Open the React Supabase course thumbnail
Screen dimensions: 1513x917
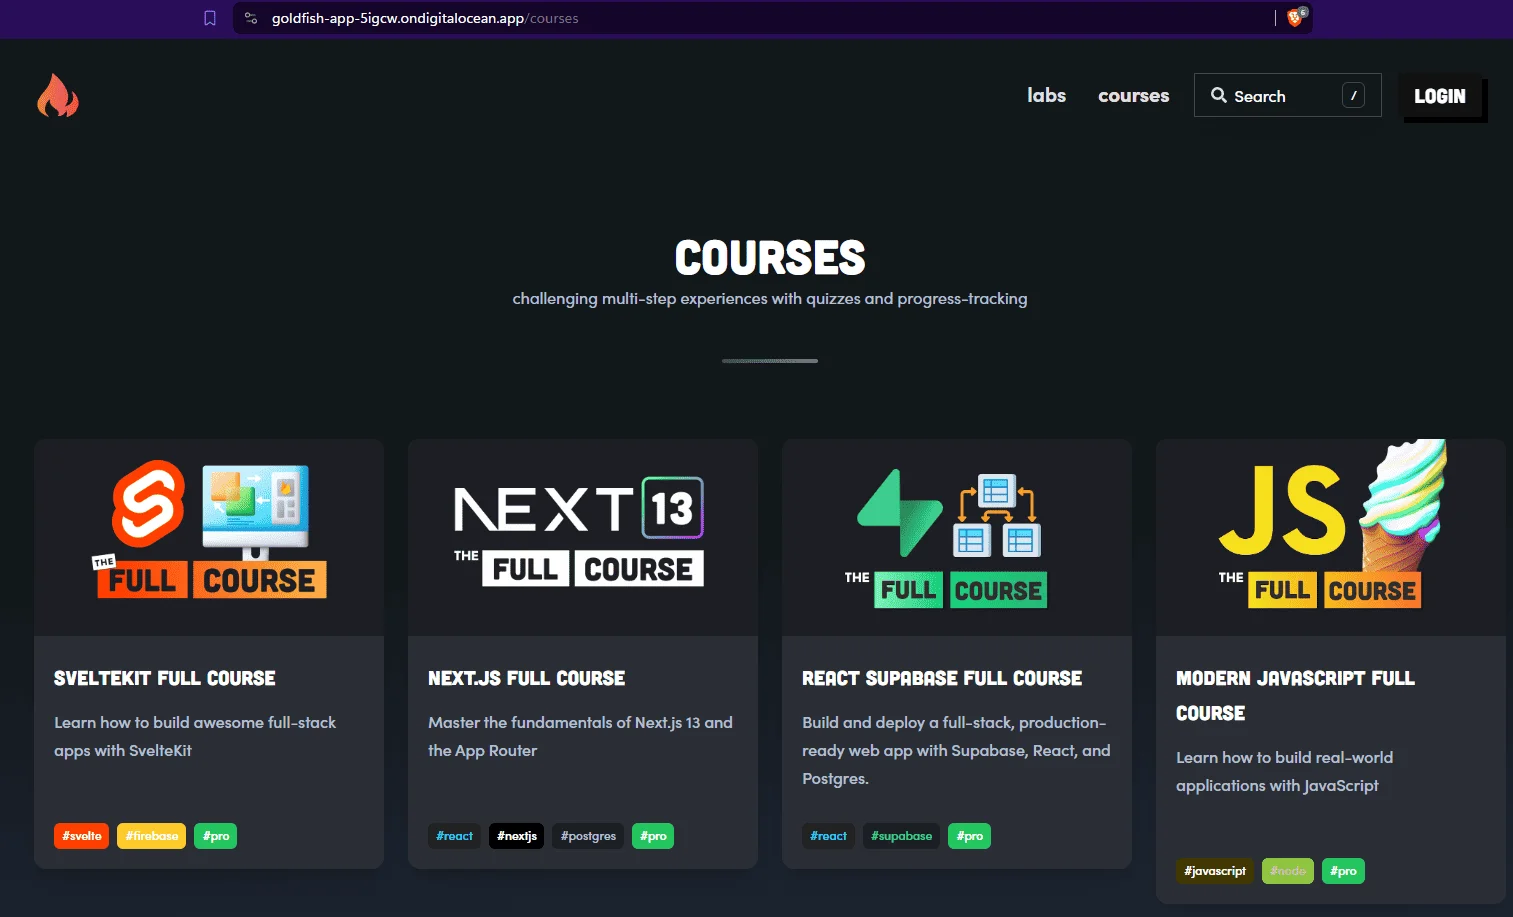coord(957,537)
